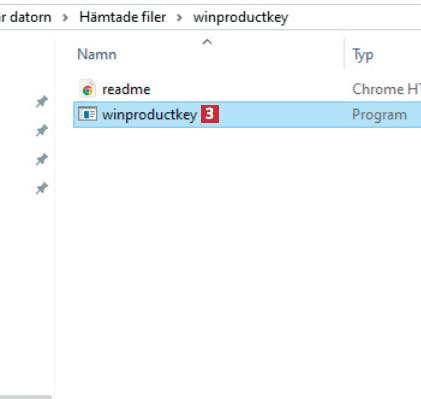Click the topmost pin icon in sidebar

tap(42, 102)
